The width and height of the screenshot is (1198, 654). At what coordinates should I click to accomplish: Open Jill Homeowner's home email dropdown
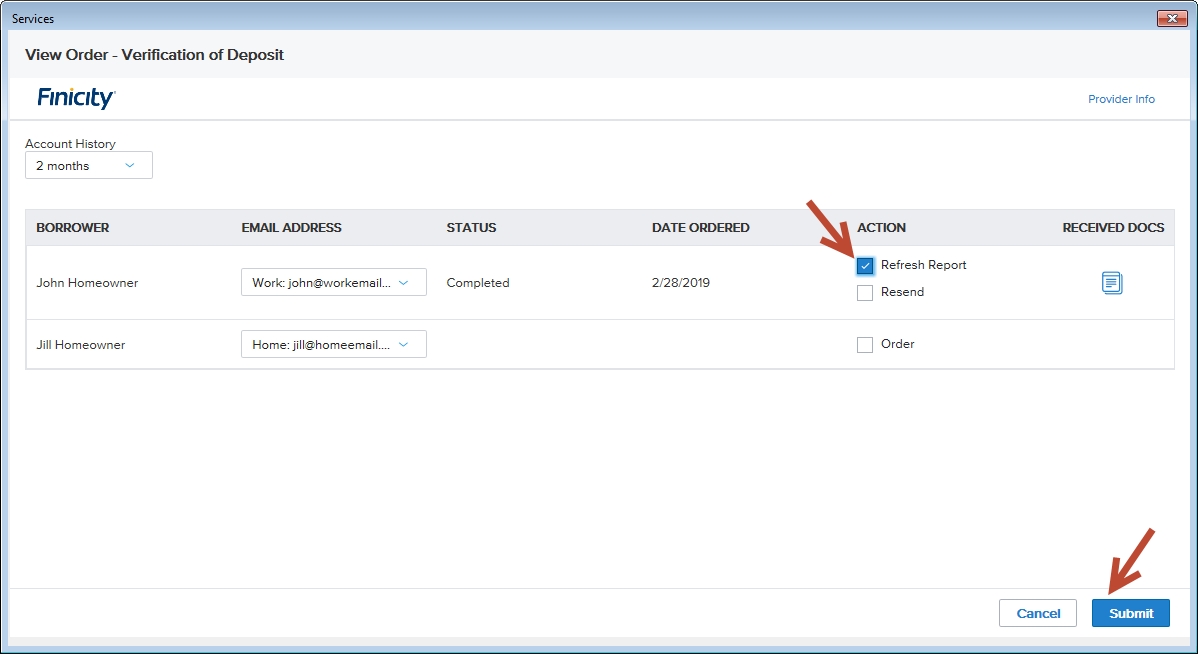click(333, 345)
